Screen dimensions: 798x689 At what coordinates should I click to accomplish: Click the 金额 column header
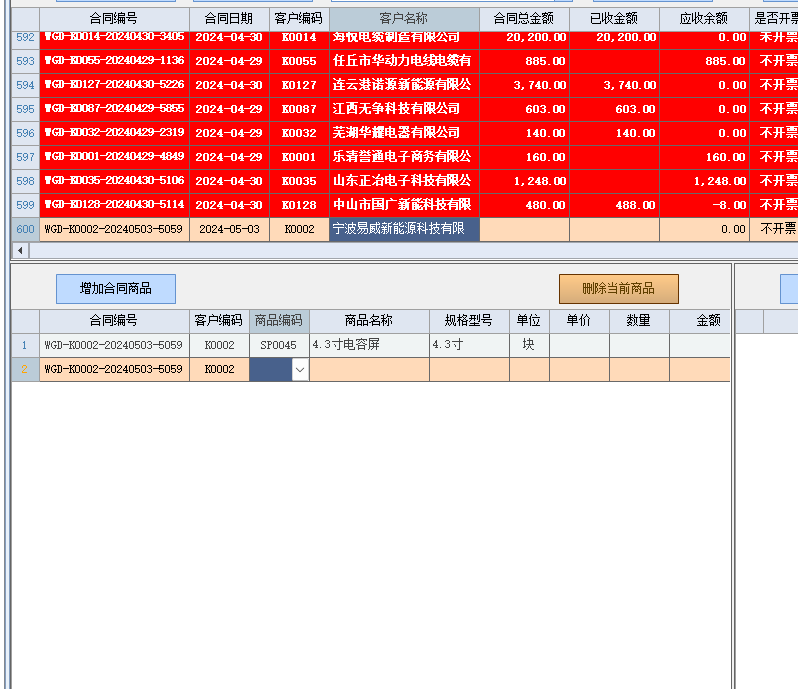pyautogui.click(x=700, y=321)
